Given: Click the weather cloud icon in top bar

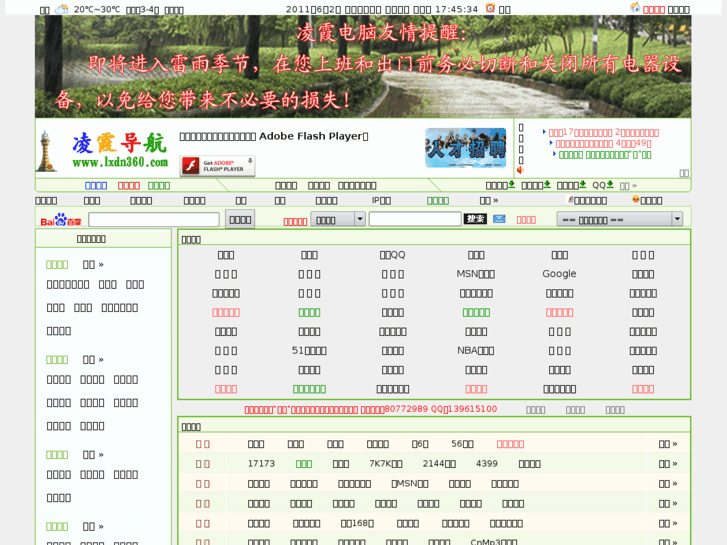Looking at the screenshot, I should pyautogui.click(x=62, y=9).
